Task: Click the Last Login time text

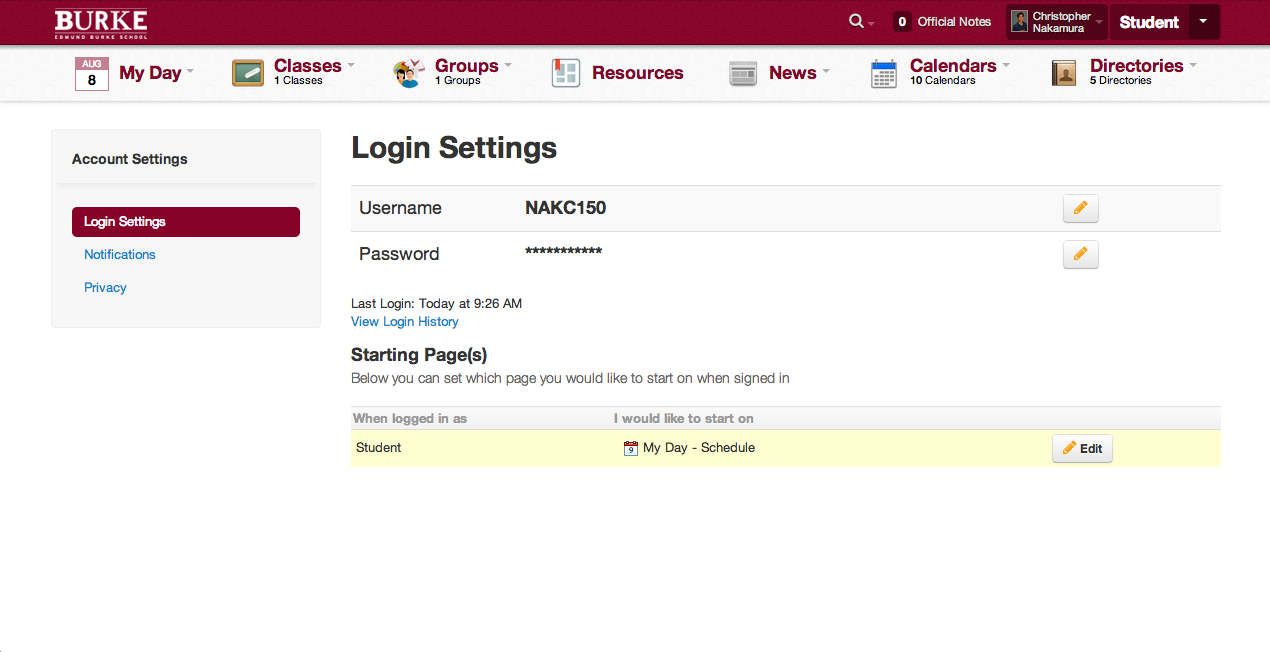Action: pyautogui.click(x=436, y=304)
